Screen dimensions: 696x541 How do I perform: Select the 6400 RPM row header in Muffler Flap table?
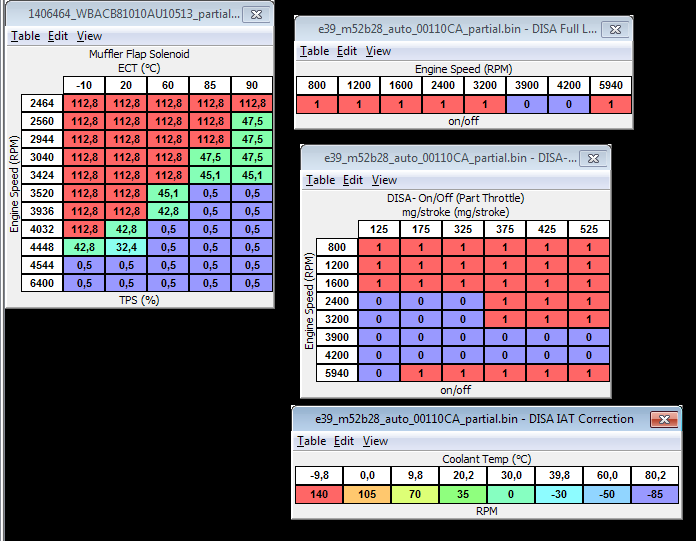[42, 282]
